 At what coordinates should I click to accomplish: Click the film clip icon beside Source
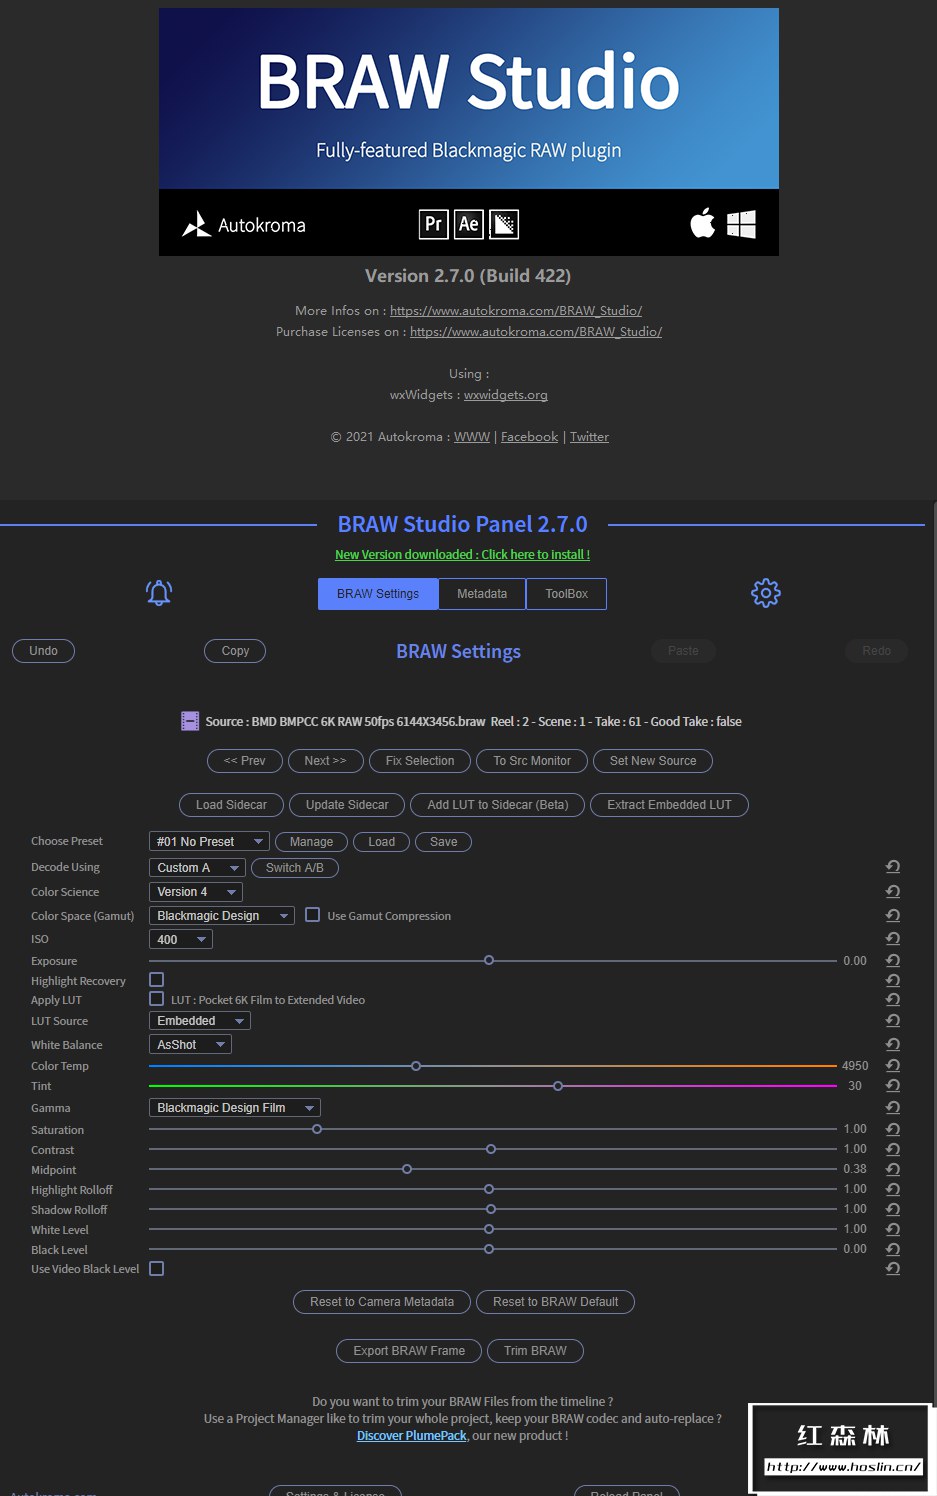click(190, 721)
